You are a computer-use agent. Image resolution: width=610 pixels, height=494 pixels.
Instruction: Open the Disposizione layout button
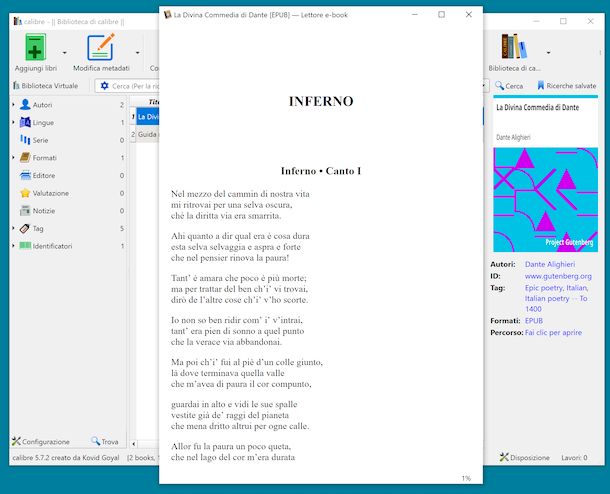point(525,457)
